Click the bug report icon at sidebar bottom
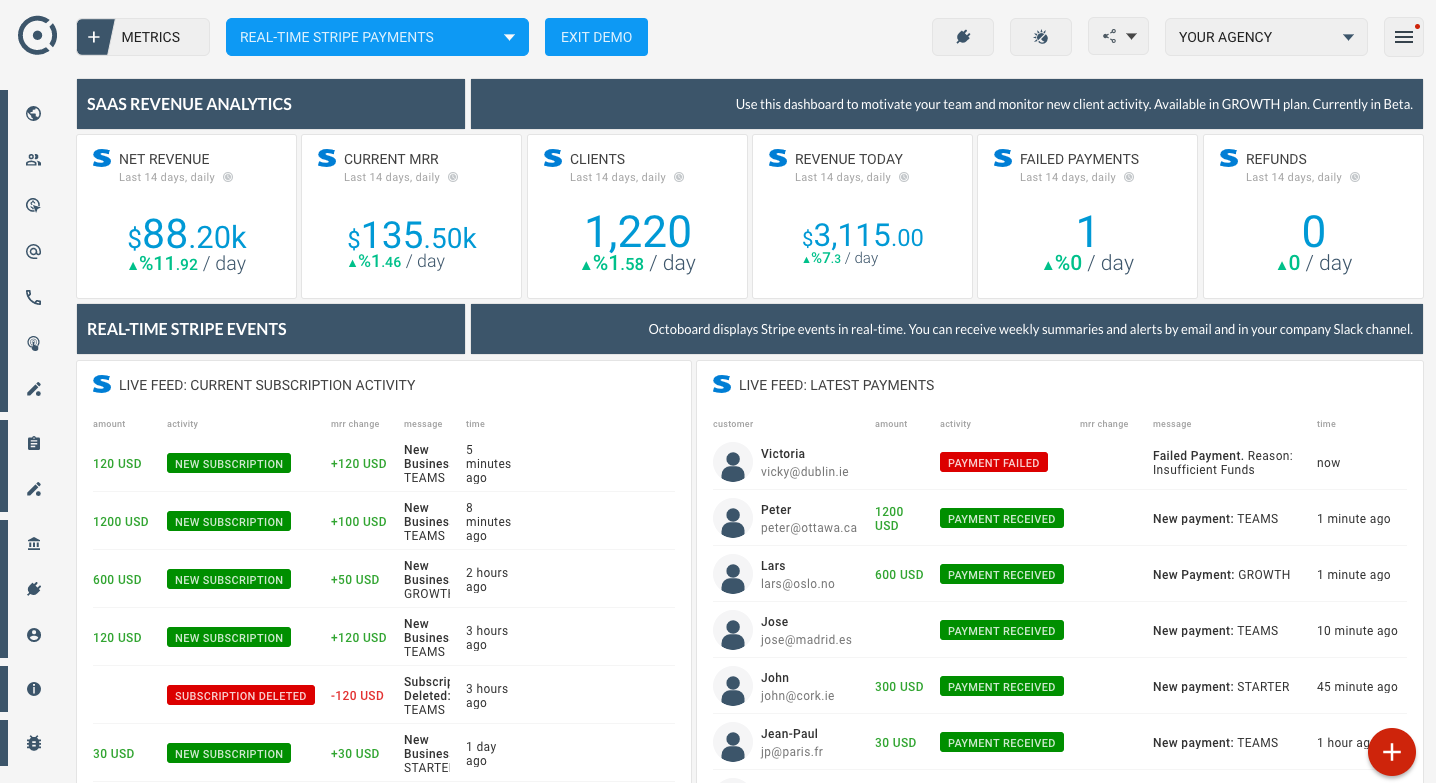This screenshot has height=783, width=1436. click(x=33, y=742)
